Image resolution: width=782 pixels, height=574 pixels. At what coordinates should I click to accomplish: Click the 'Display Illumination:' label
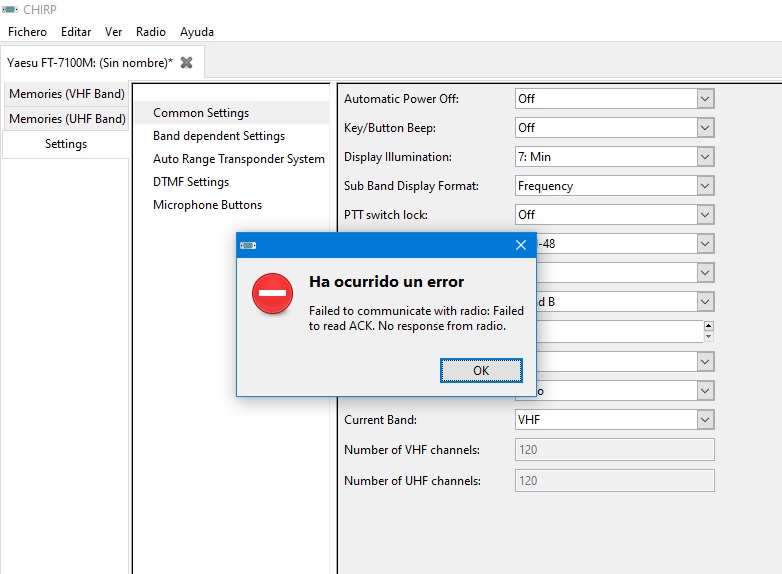tap(397, 157)
